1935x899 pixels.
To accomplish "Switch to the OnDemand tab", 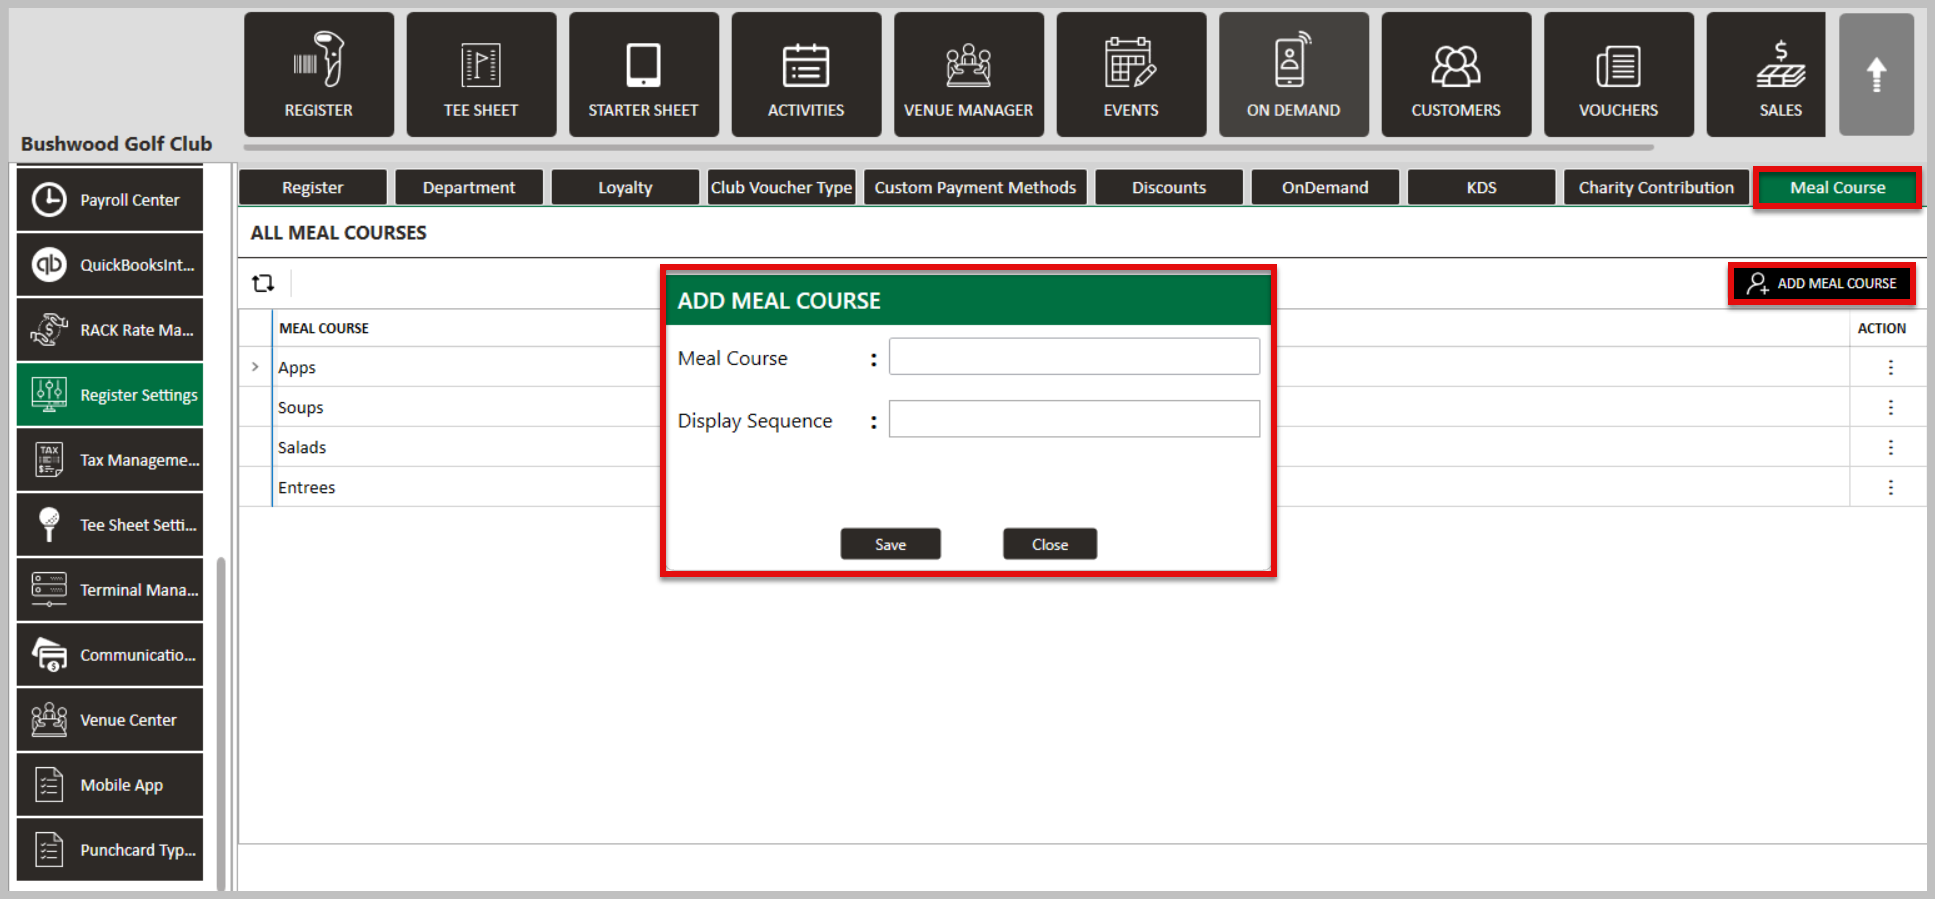I will (1325, 187).
